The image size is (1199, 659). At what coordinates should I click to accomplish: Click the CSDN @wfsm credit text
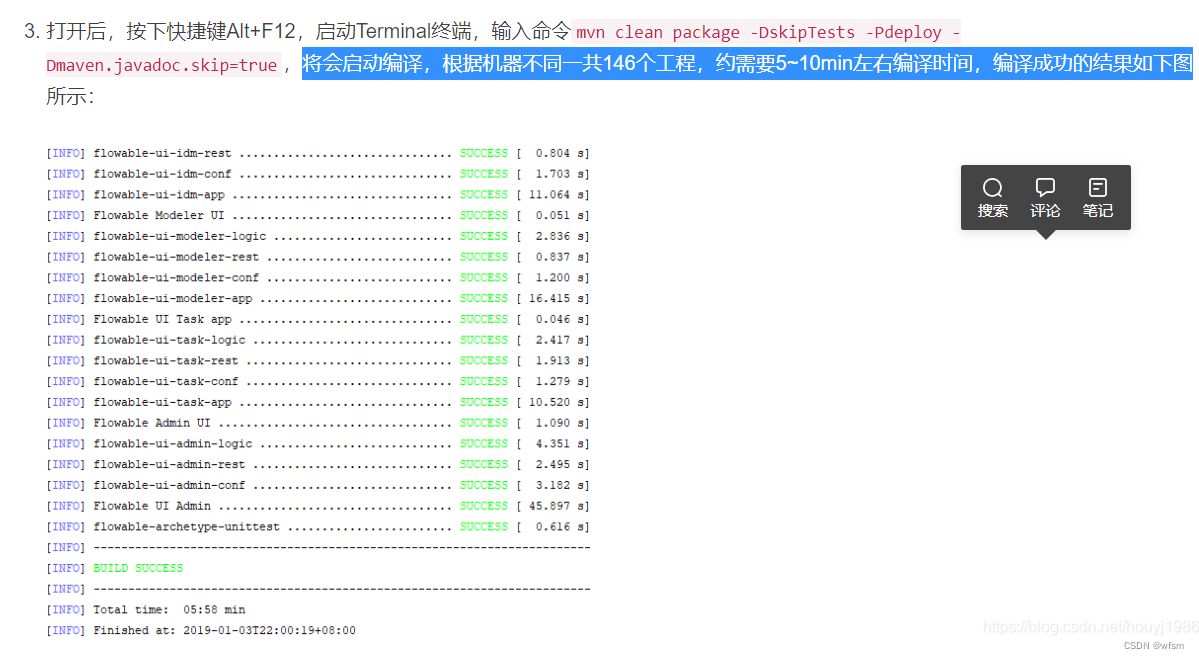[x=1154, y=646]
